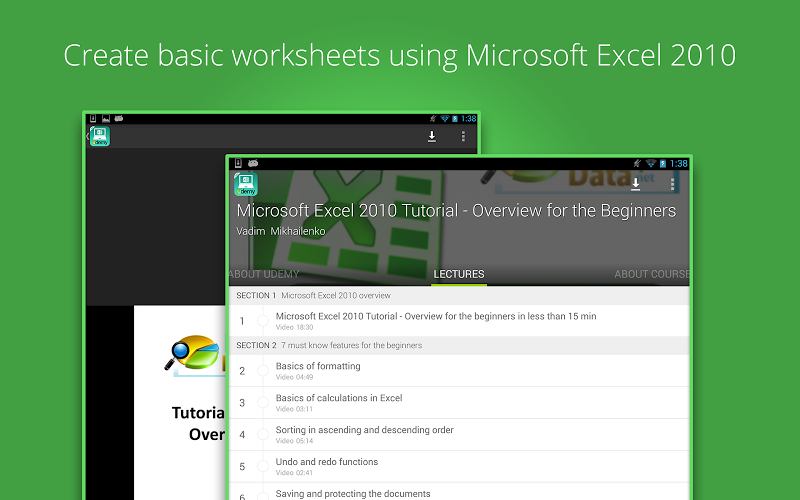
Task: Tap the muted sound icon in front window status bar
Action: tap(637, 163)
